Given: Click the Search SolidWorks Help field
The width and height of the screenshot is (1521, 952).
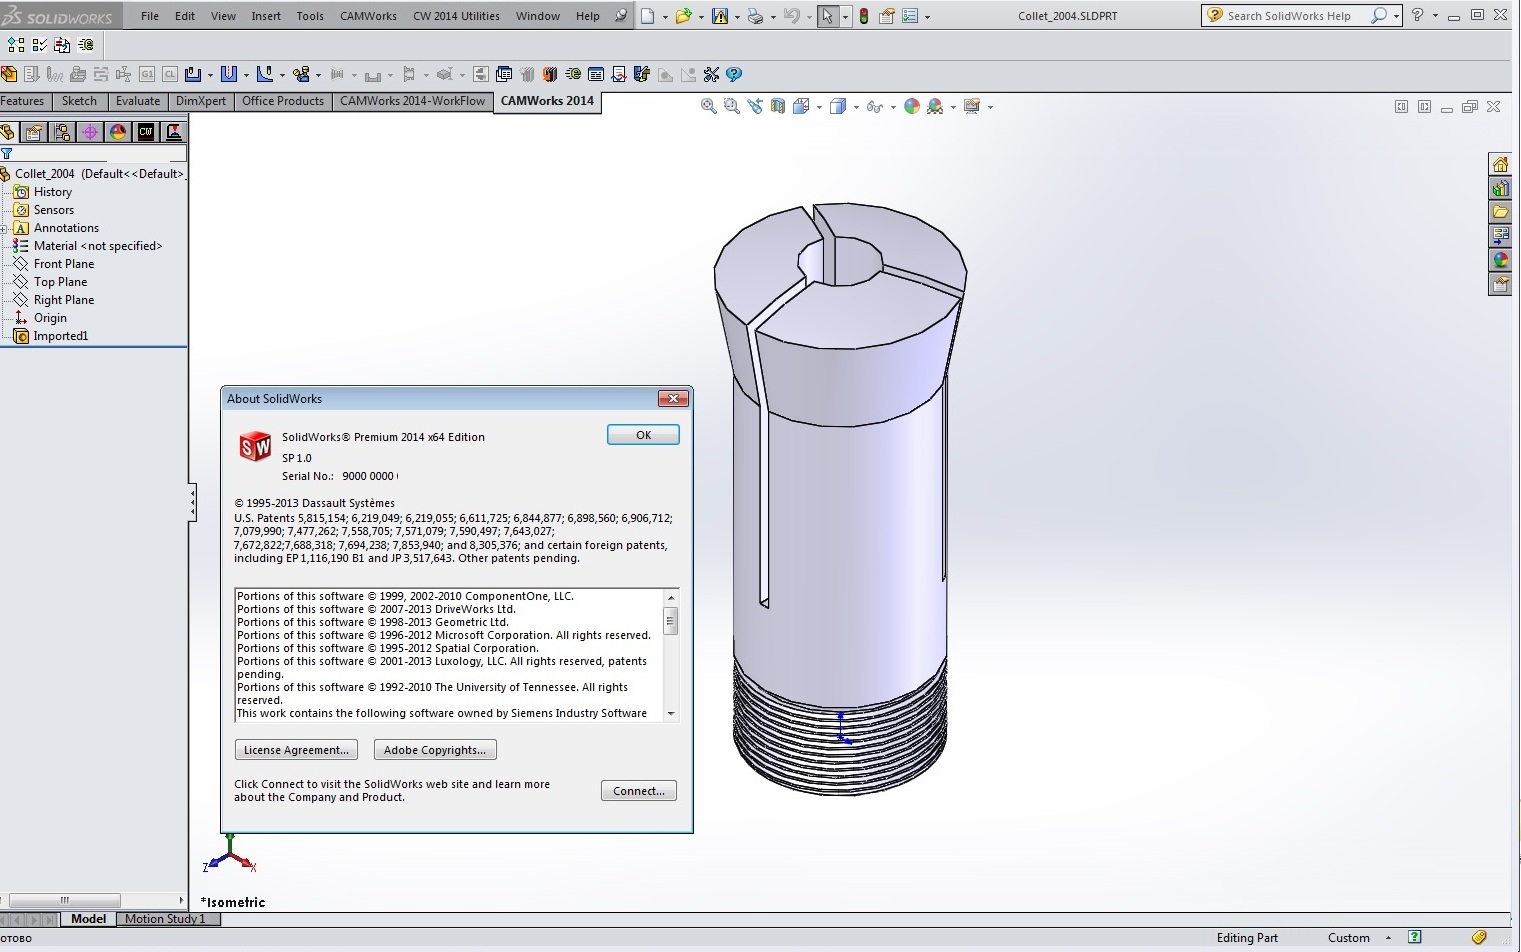Looking at the screenshot, I should (1289, 16).
